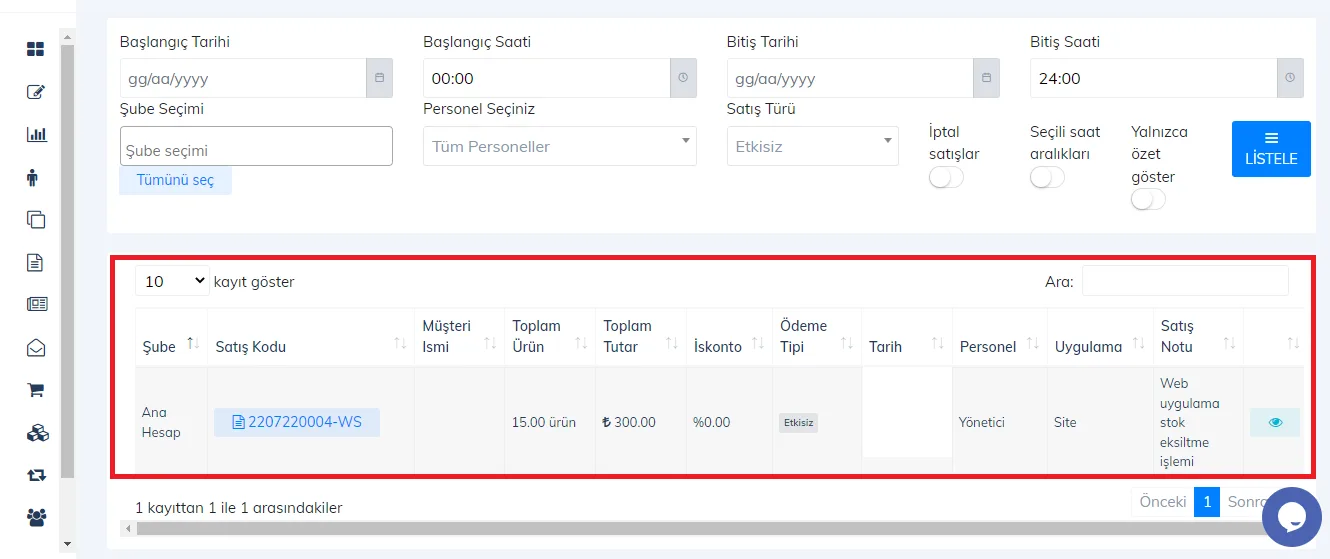Click the Başlangıç Tarihi date field

pos(243,78)
